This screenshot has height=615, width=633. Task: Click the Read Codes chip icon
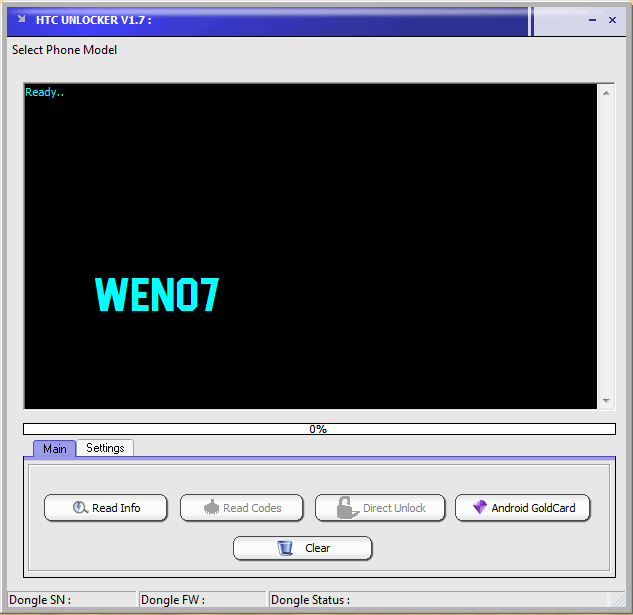click(211, 507)
